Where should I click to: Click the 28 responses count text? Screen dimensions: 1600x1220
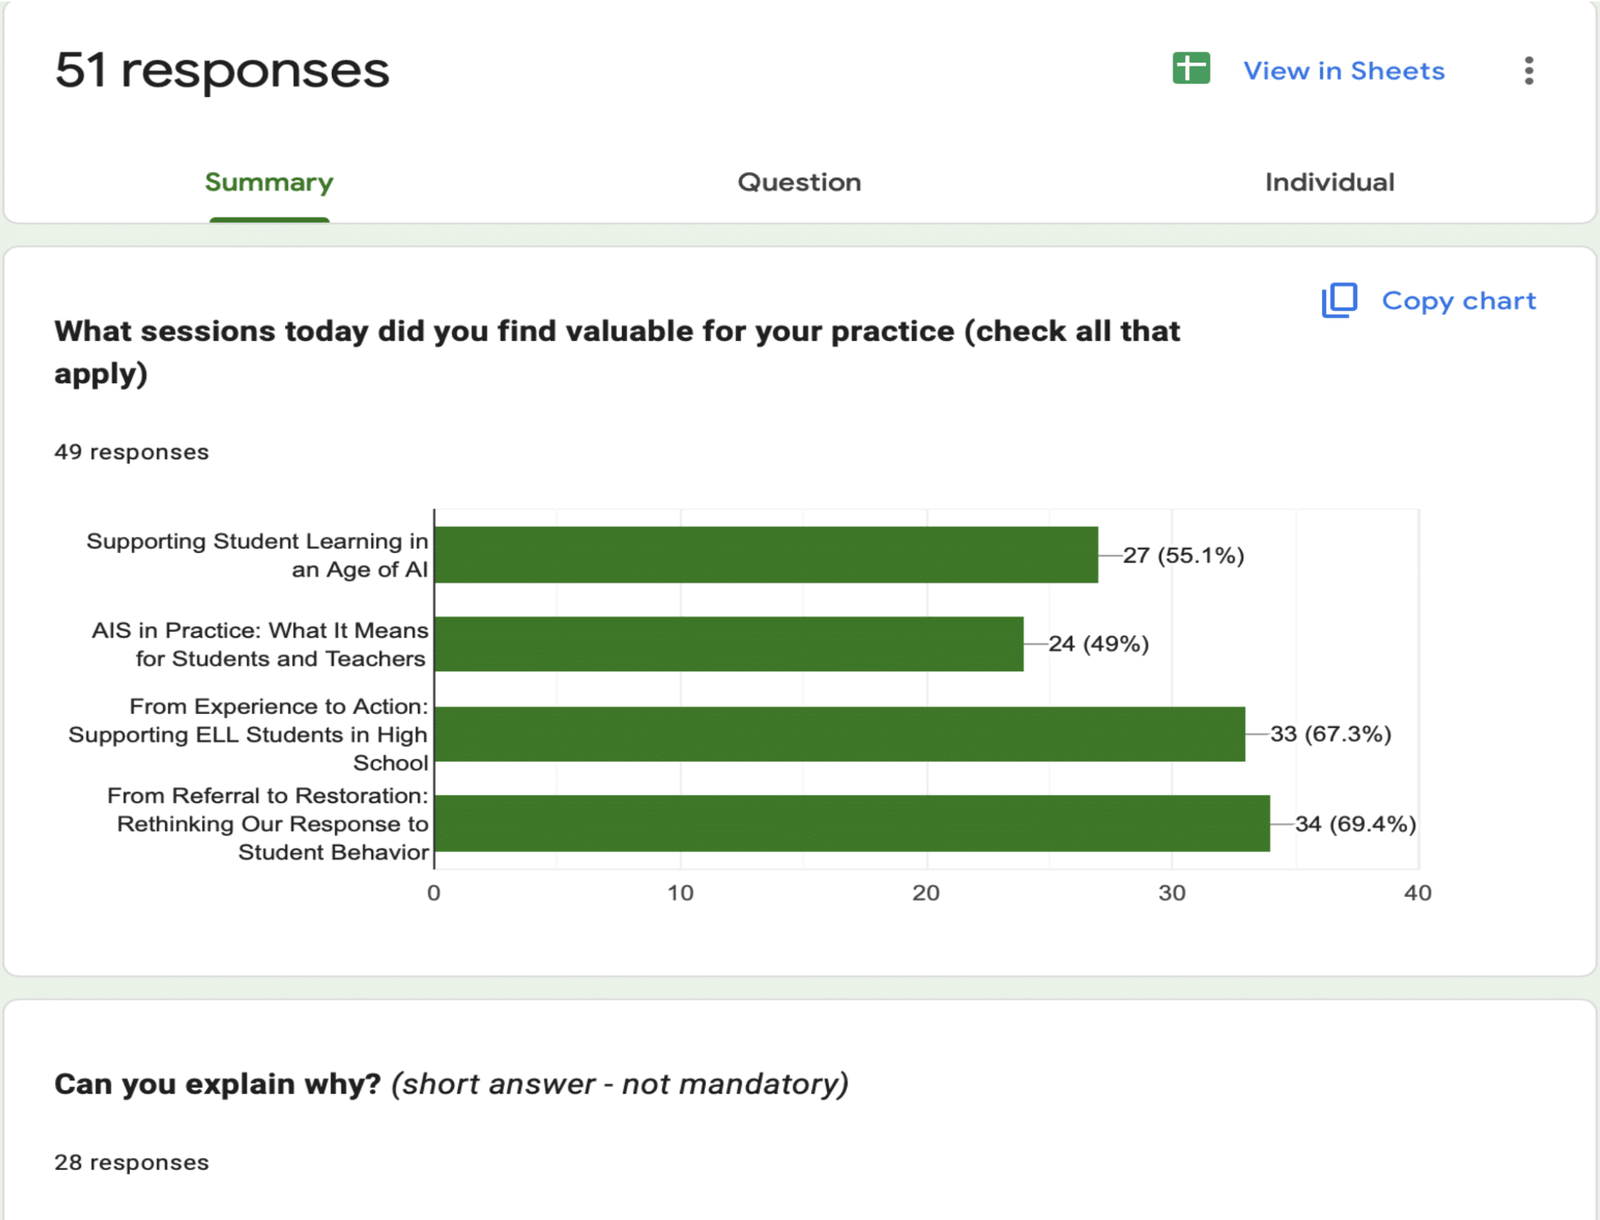(x=131, y=1162)
